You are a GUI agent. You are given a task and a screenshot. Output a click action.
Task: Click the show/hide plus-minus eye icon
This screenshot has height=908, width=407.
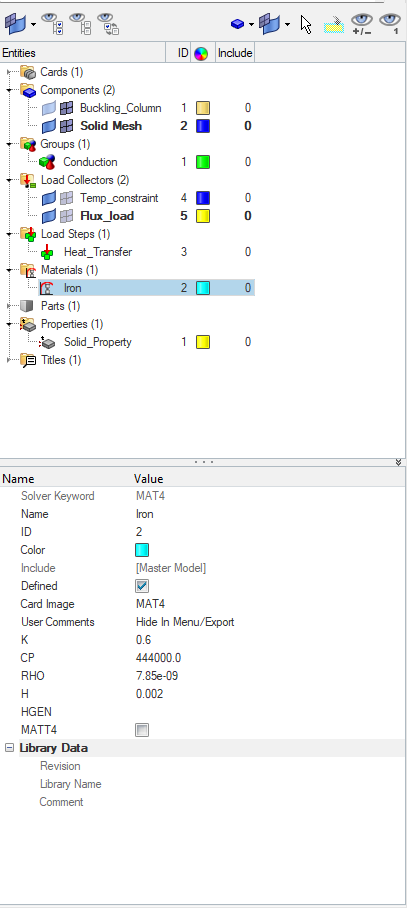coord(361,24)
